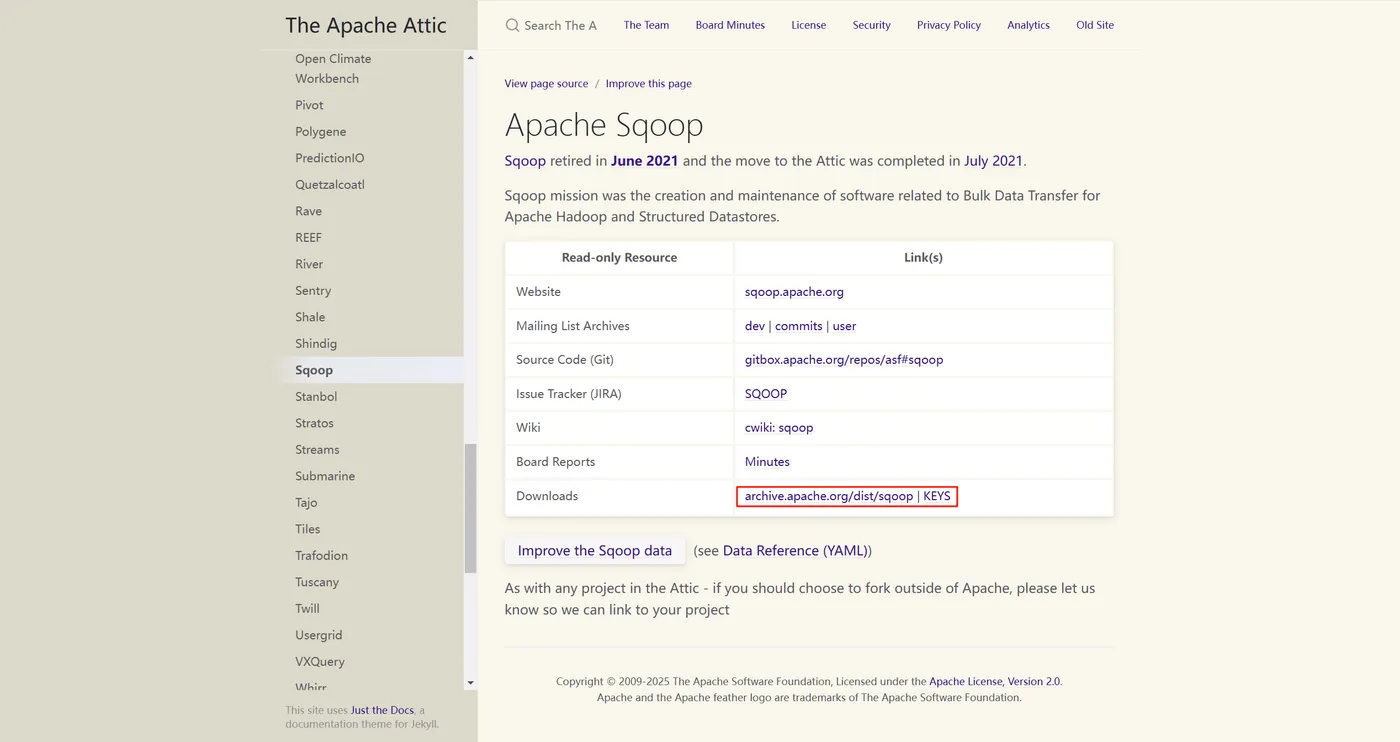Viewport: 1400px width, 742px height.
Task: Open the cwiki: sqoop wiki link
Action: 779,428
